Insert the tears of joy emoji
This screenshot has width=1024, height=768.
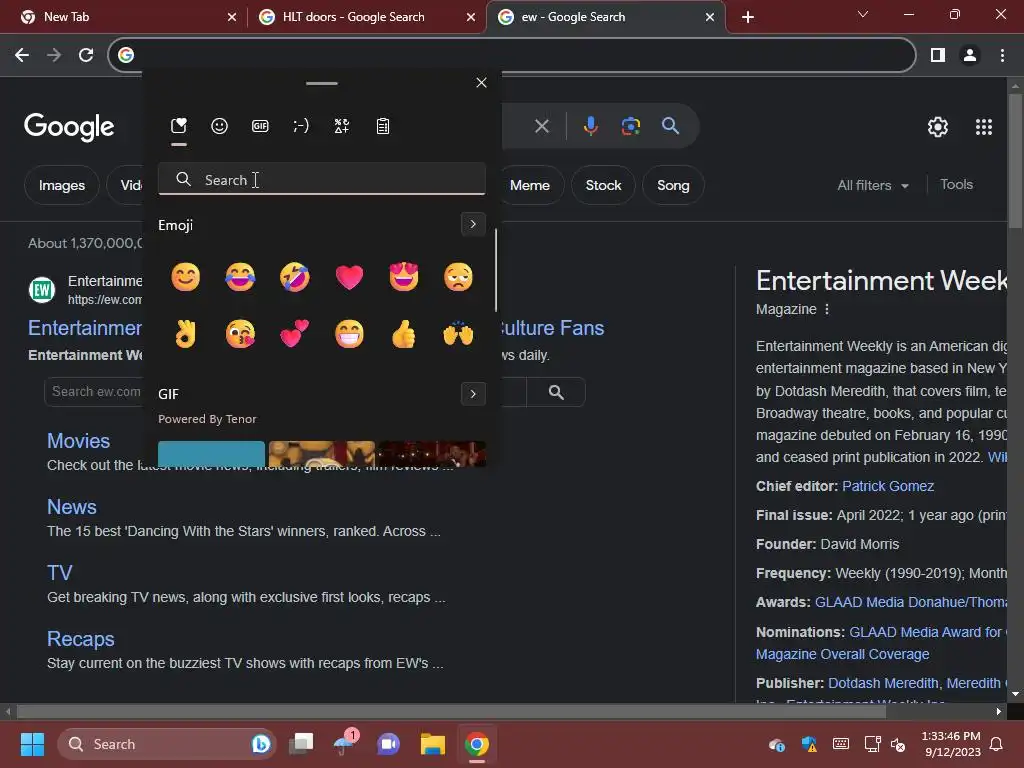240,277
